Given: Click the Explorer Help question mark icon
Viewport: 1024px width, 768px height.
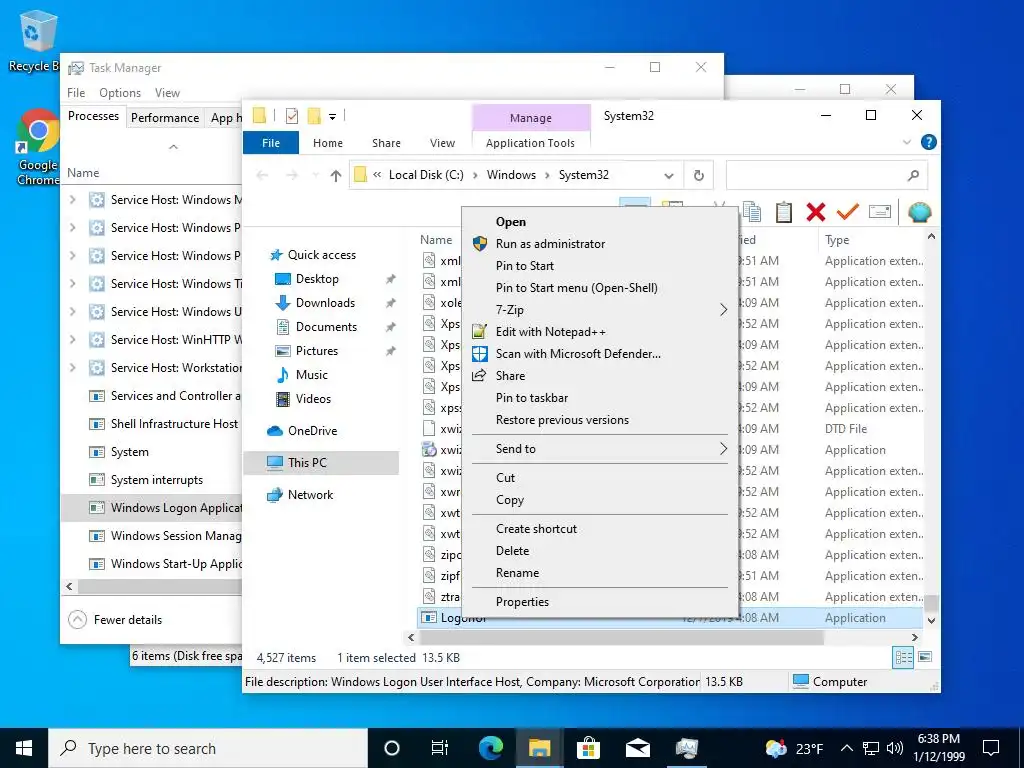Looking at the screenshot, I should [x=928, y=142].
